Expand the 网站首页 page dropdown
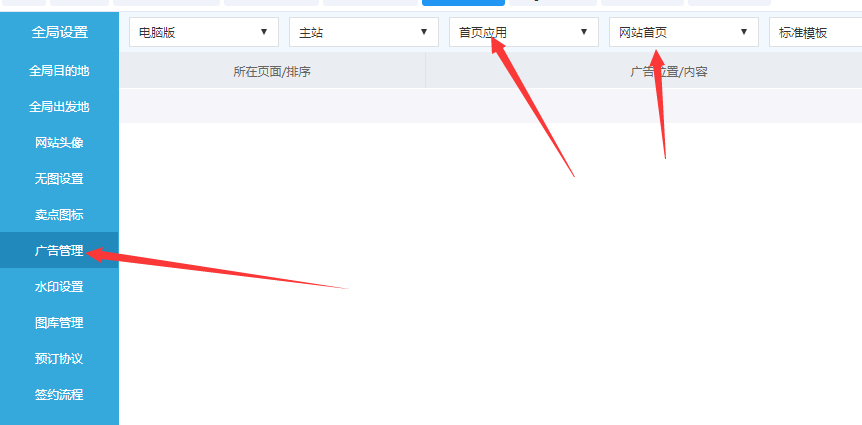Screen dimensions: 862x425 point(684,32)
